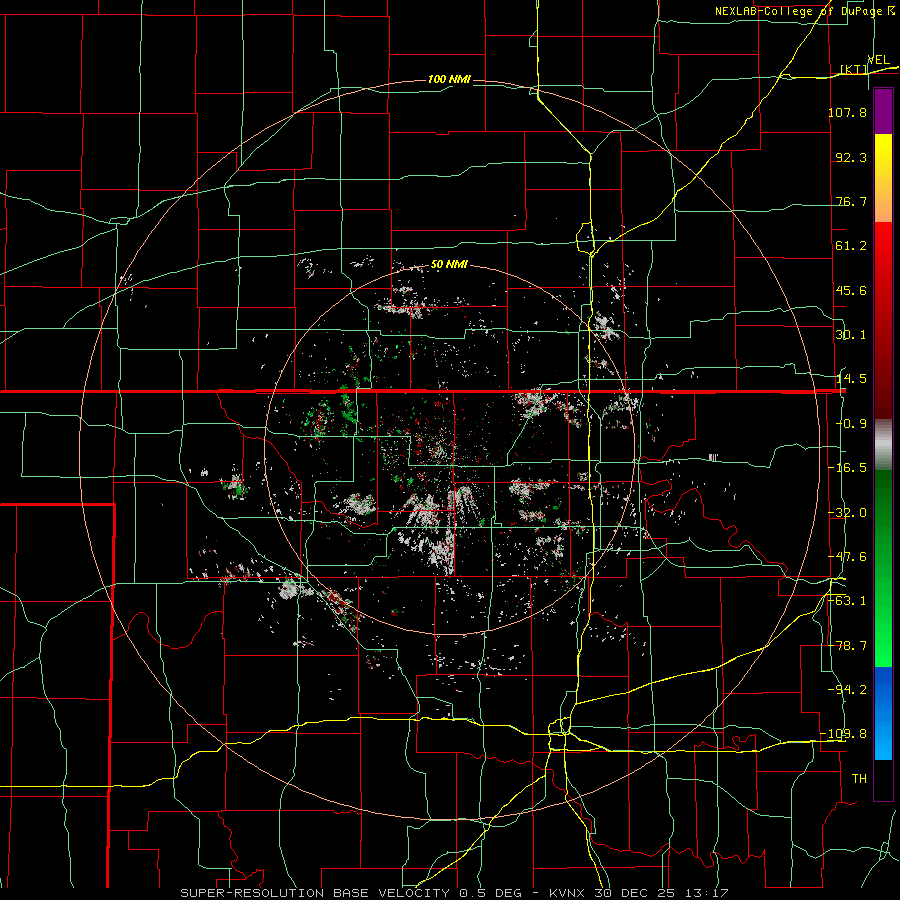Click the 50 NMI range ring label

click(x=449, y=265)
